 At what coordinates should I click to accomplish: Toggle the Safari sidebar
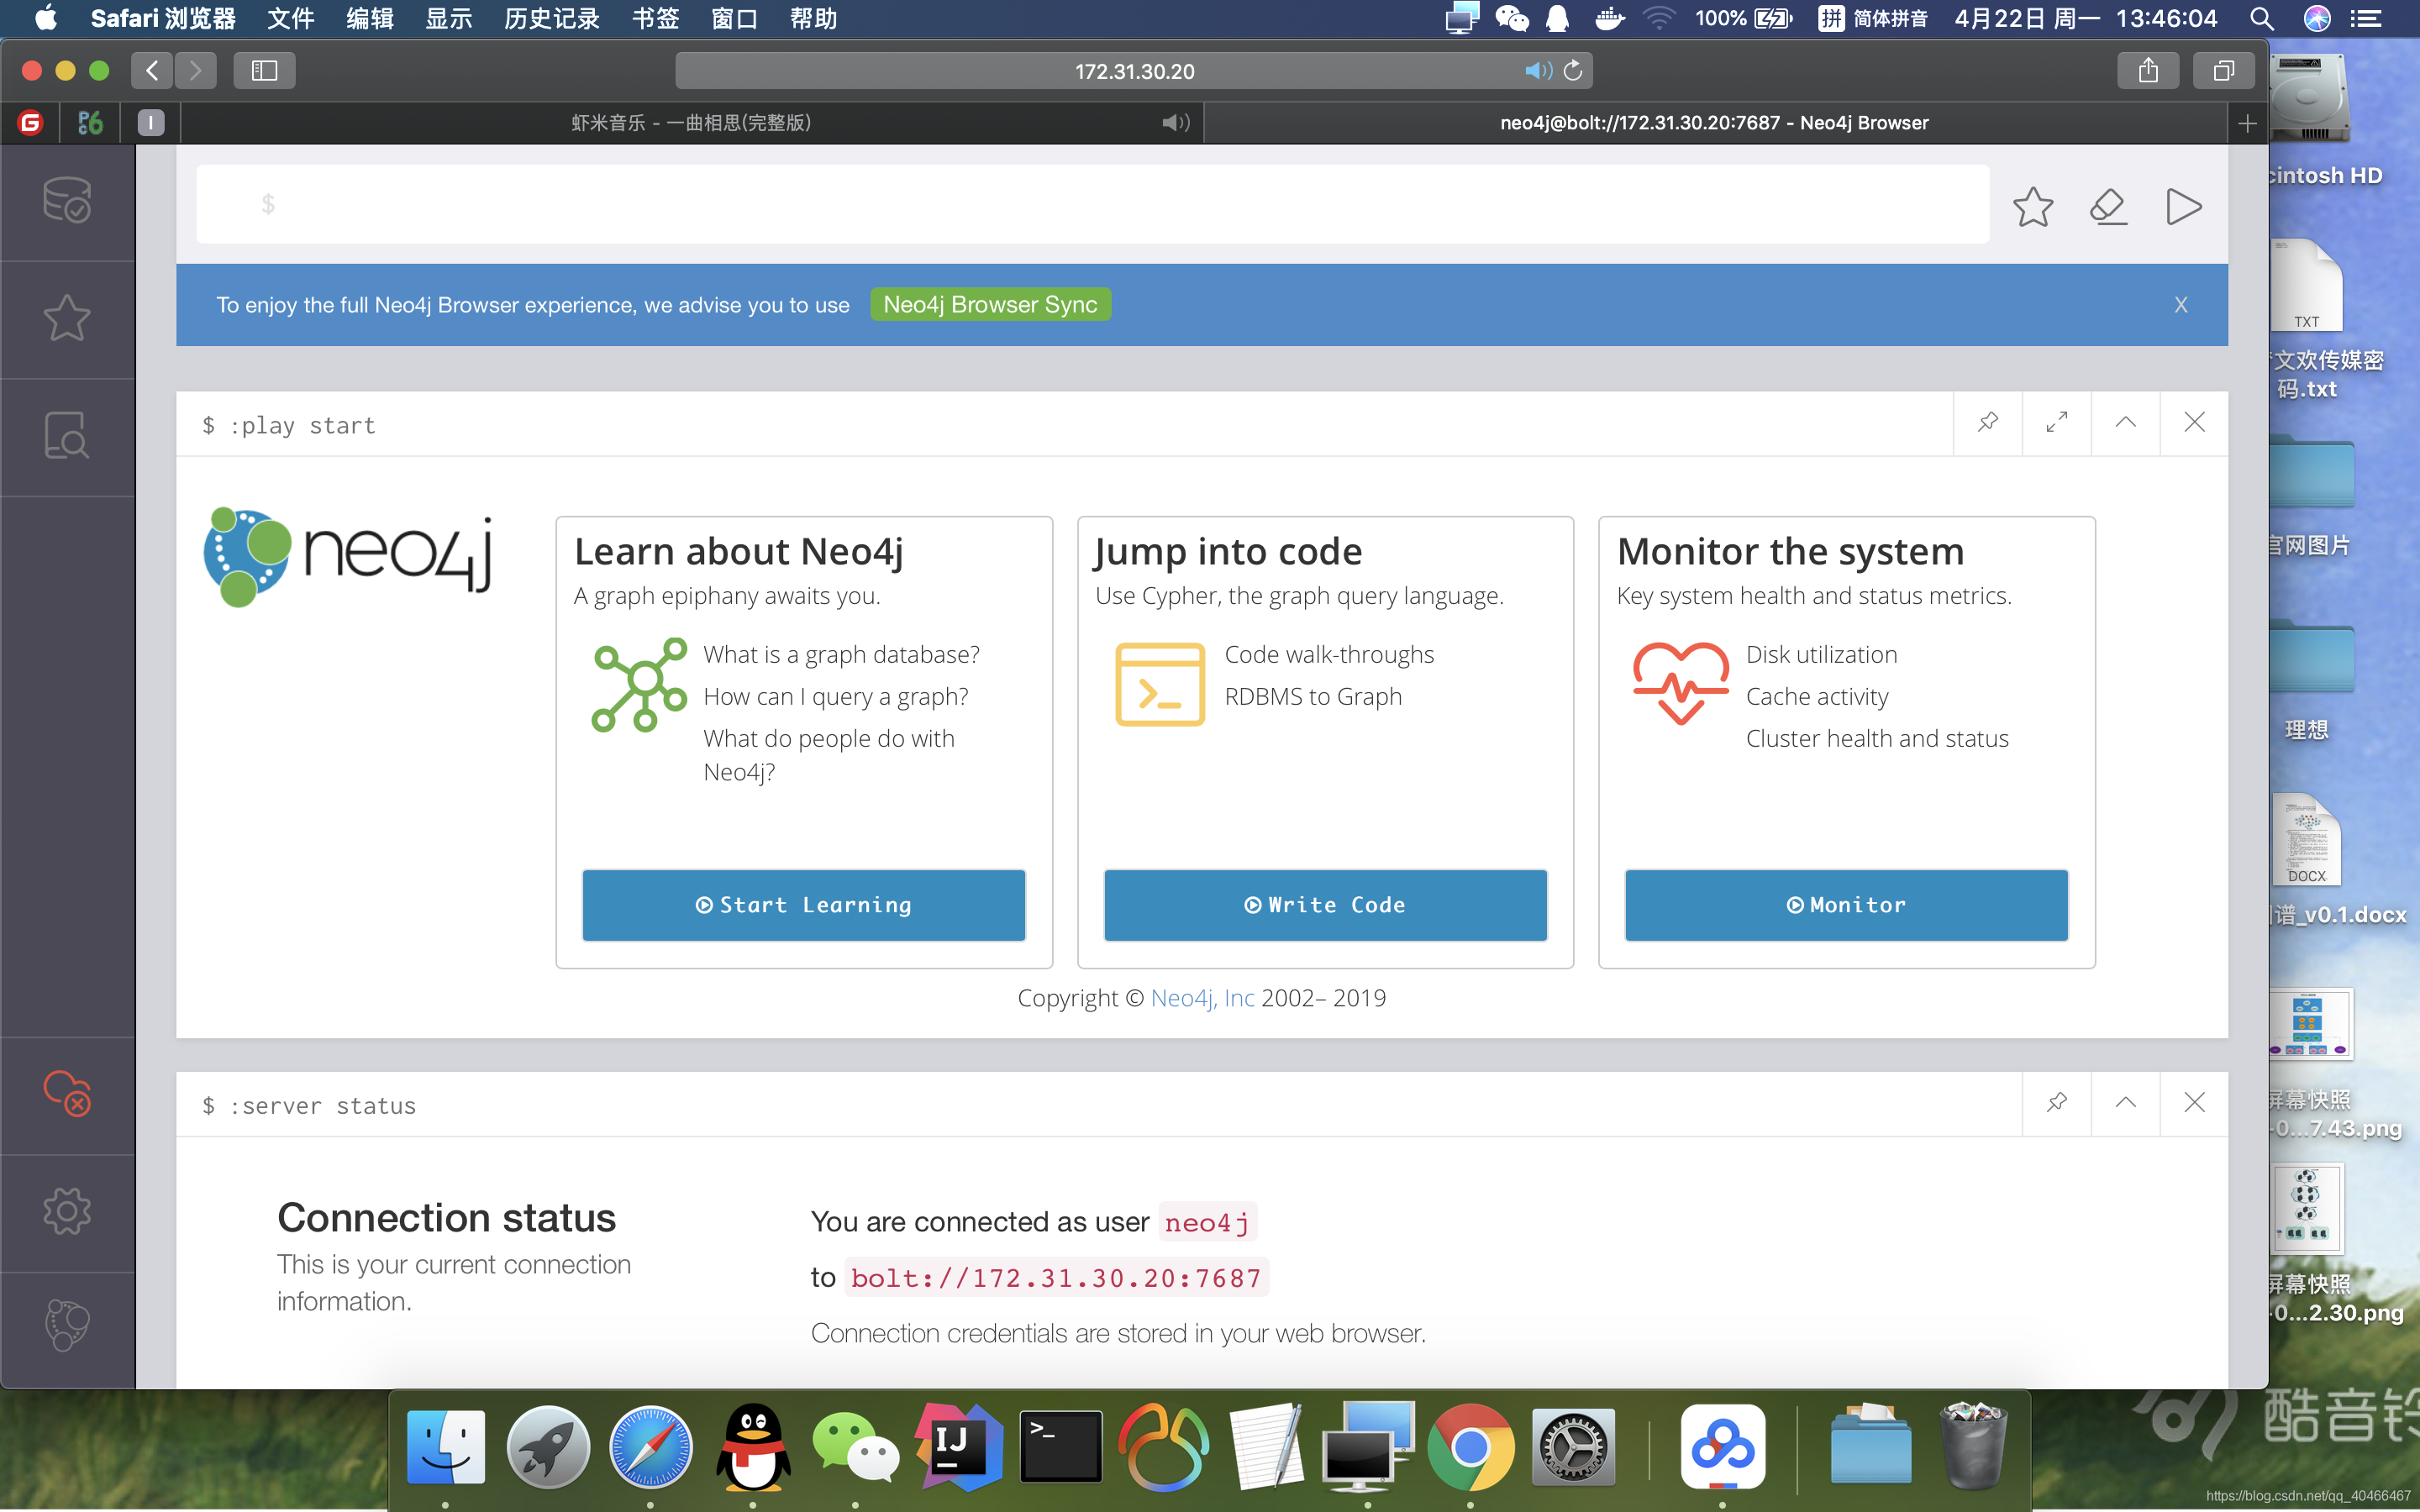coord(264,71)
